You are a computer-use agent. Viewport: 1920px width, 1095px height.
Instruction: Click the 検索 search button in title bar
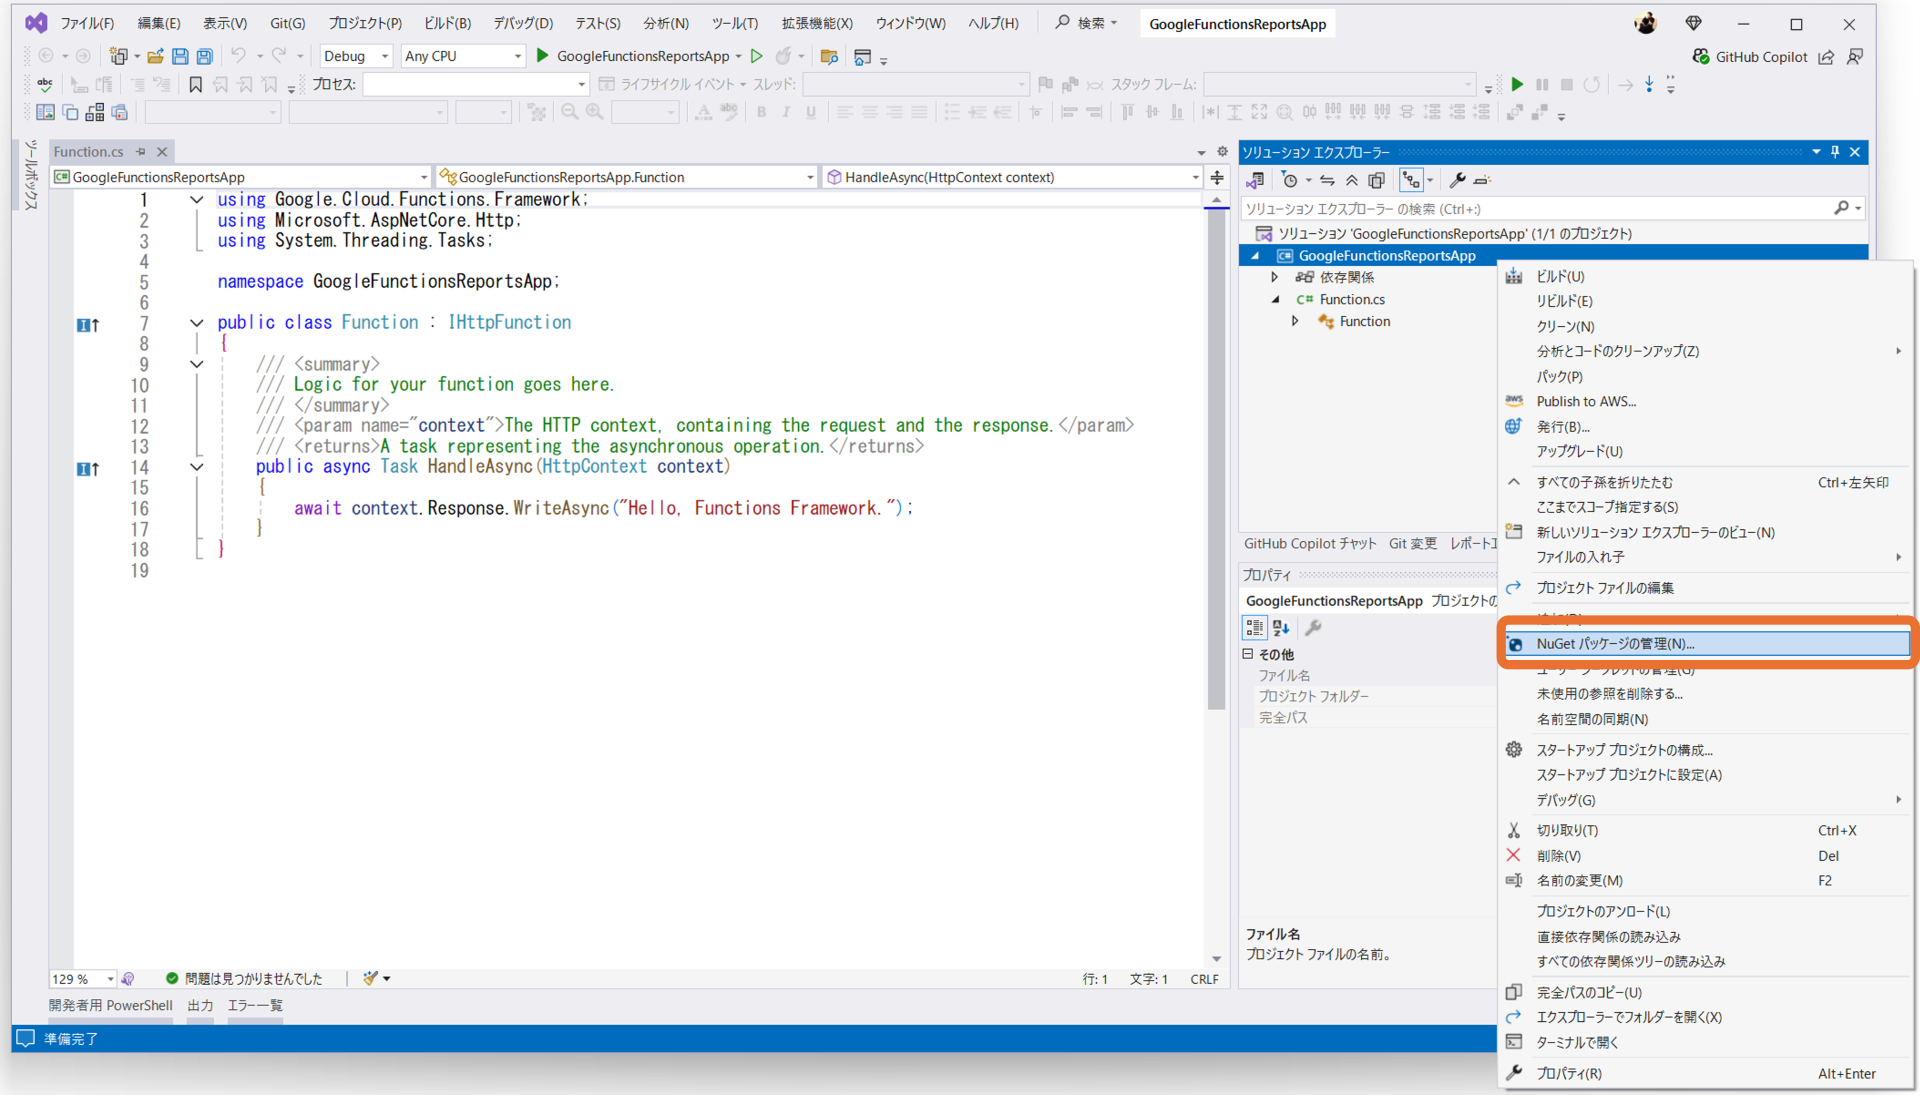1086,23
